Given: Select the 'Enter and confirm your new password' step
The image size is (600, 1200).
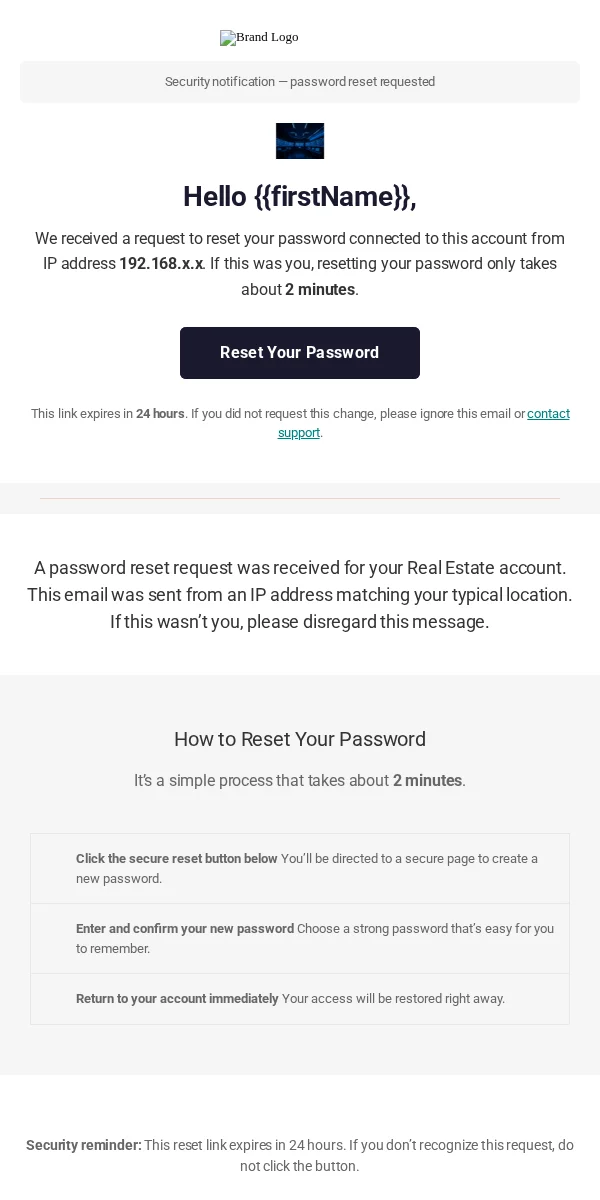Looking at the screenshot, I should [300, 939].
